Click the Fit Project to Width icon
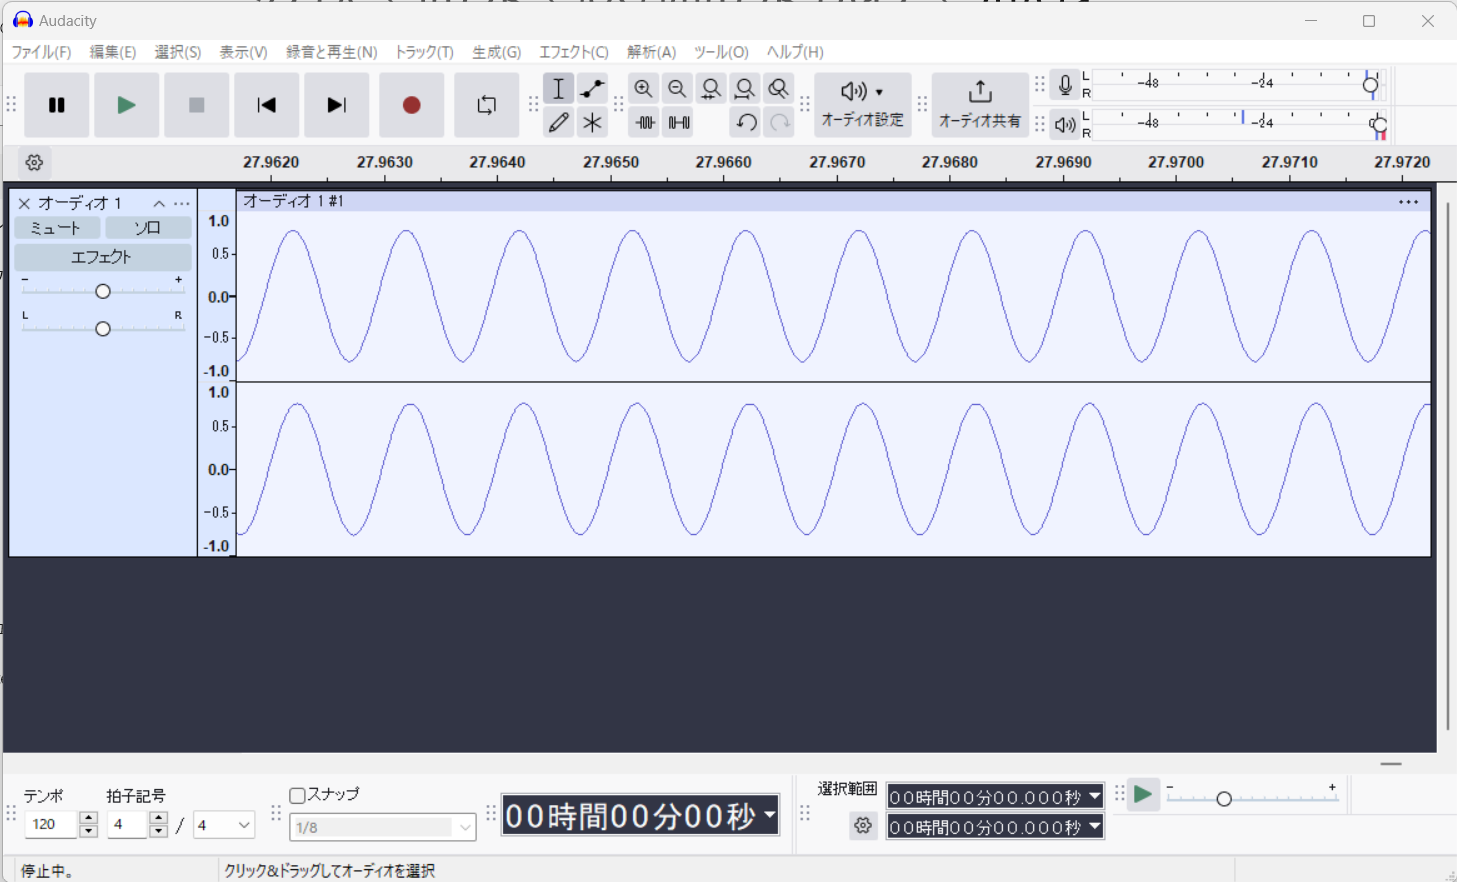The width and height of the screenshot is (1457, 882). pyautogui.click(x=745, y=89)
